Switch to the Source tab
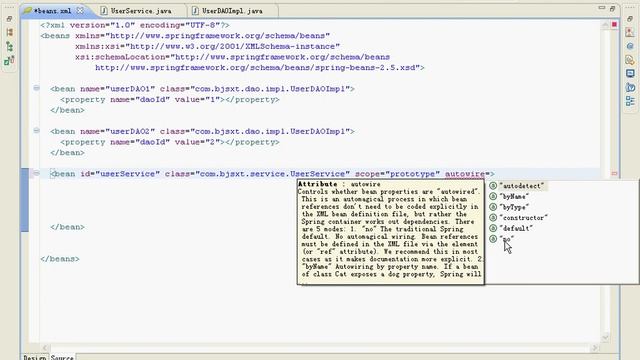 click(x=62, y=357)
